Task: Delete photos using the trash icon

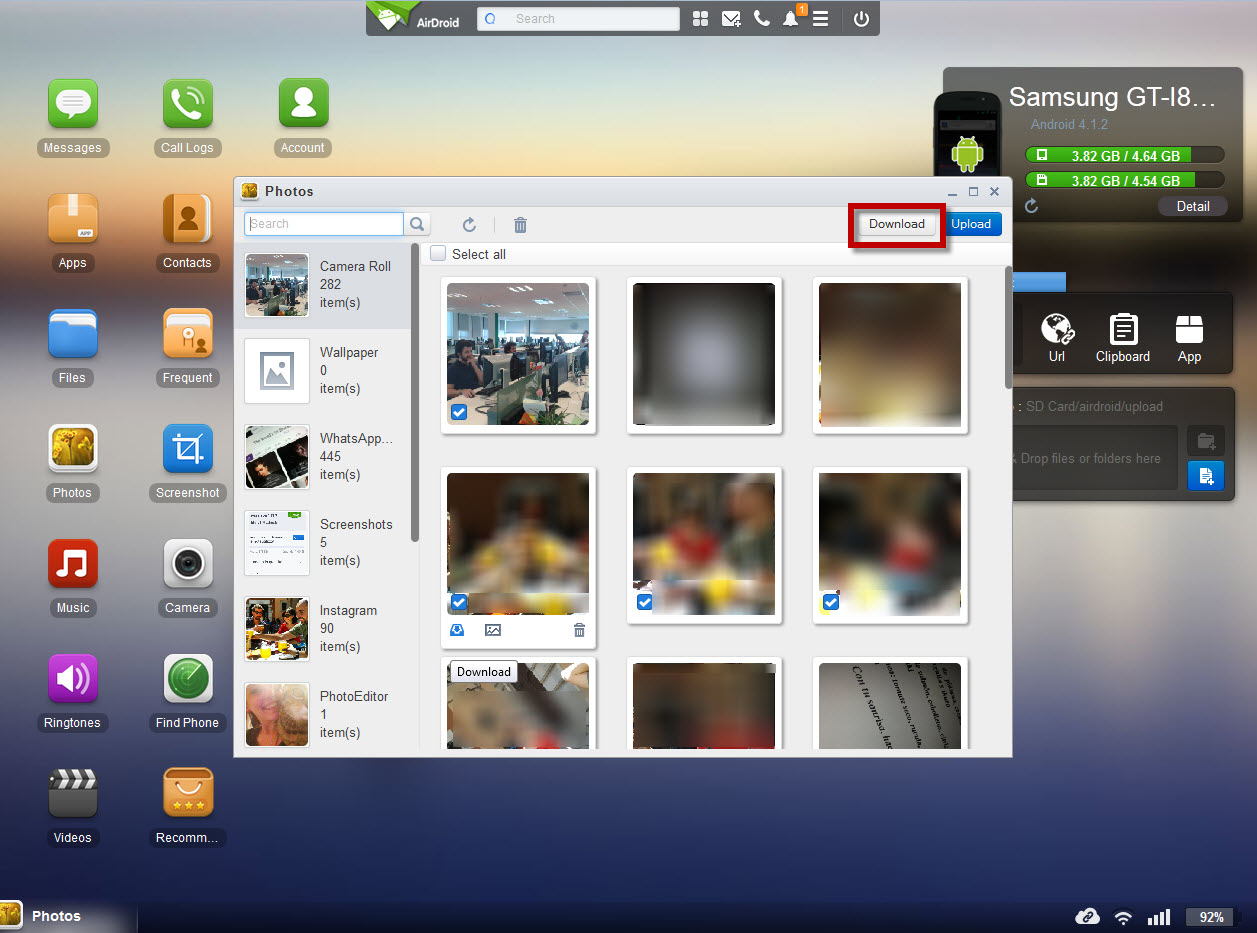Action: [x=520, y=224]
